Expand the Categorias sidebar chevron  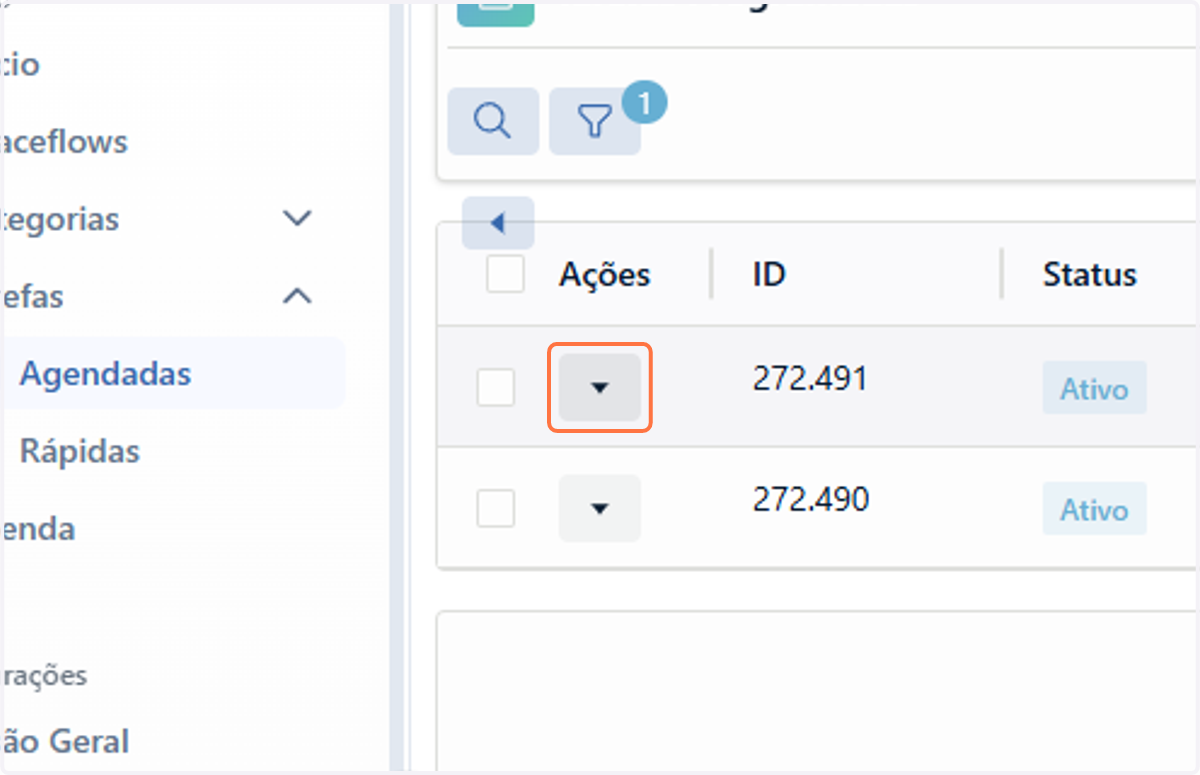tap(298, 218)
